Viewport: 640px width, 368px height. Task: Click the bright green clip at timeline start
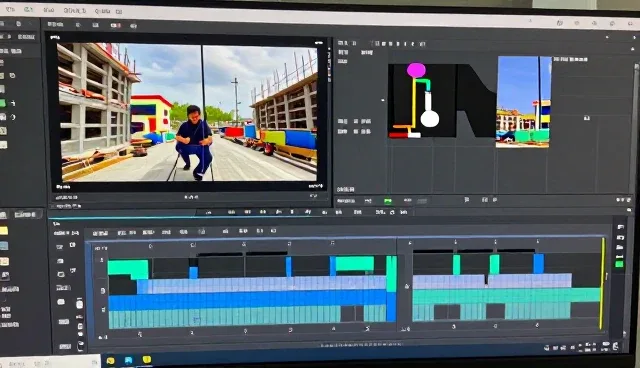pos(128,269)
